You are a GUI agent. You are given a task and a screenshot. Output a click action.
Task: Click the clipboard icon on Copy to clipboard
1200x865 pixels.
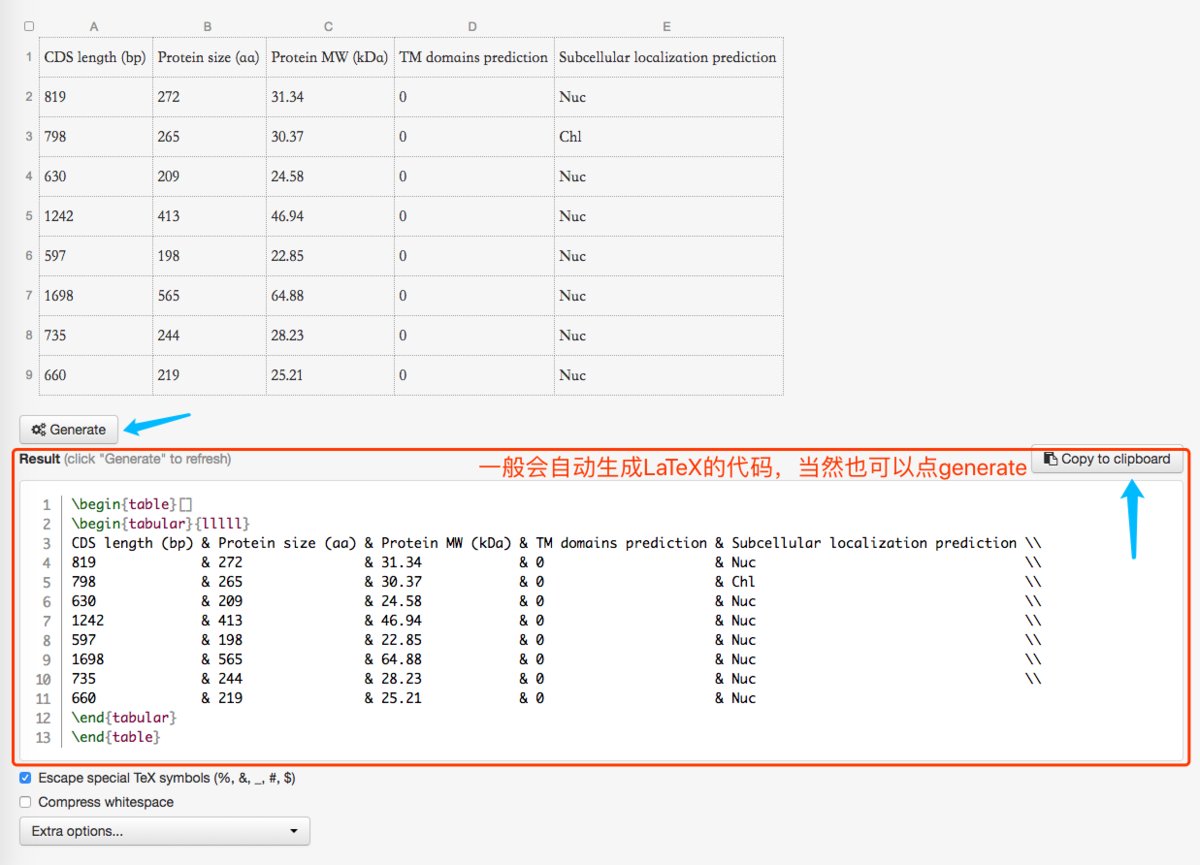pyautogui.click(x=1051, y=459)
